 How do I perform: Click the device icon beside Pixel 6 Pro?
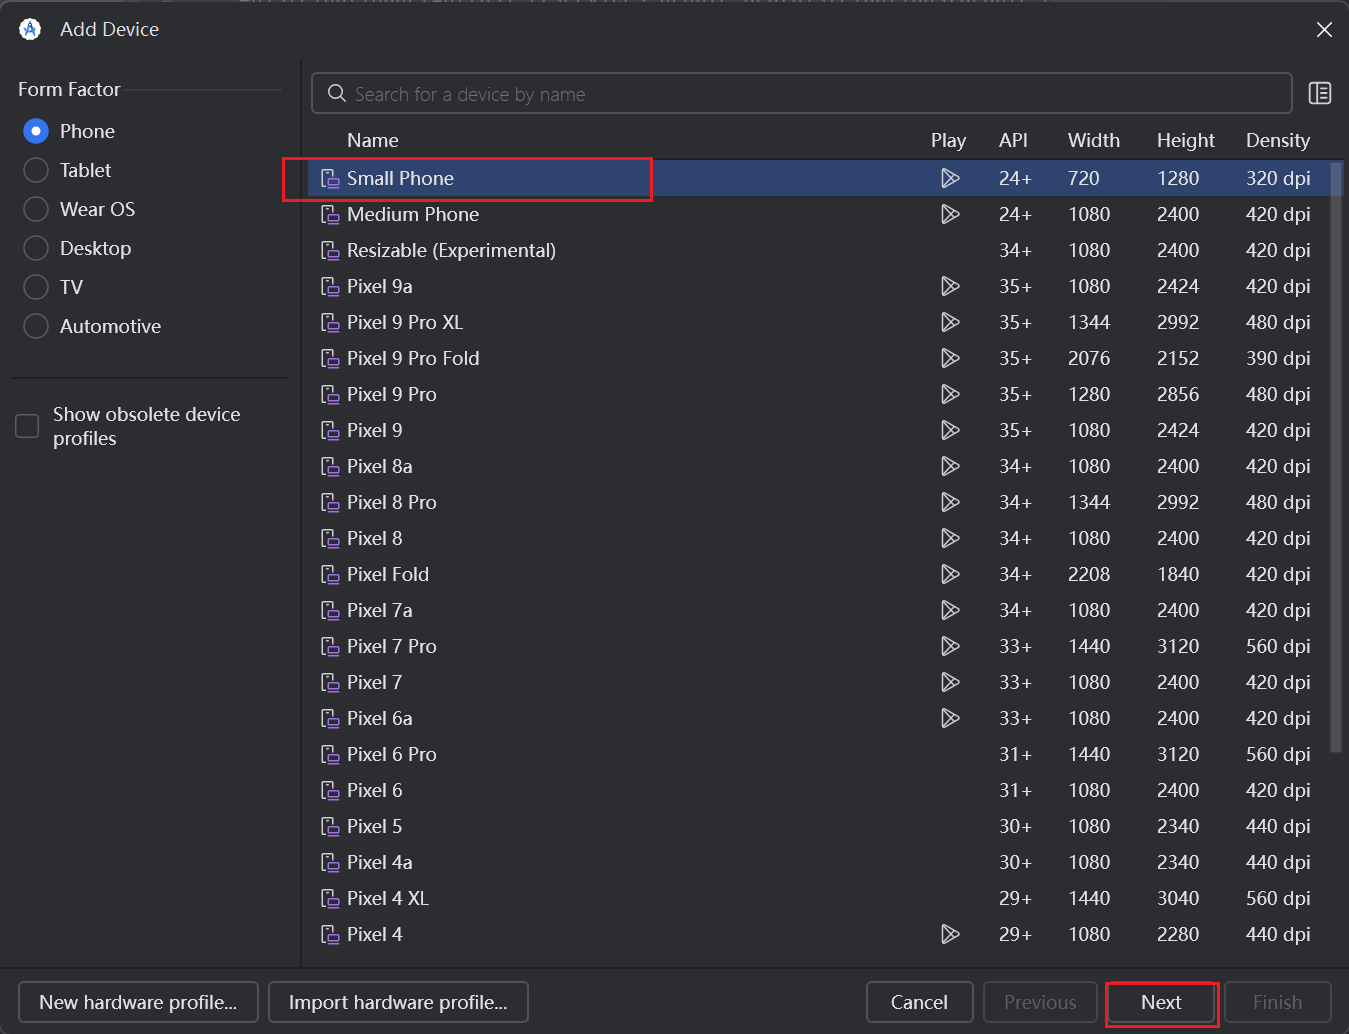(330, 754)
